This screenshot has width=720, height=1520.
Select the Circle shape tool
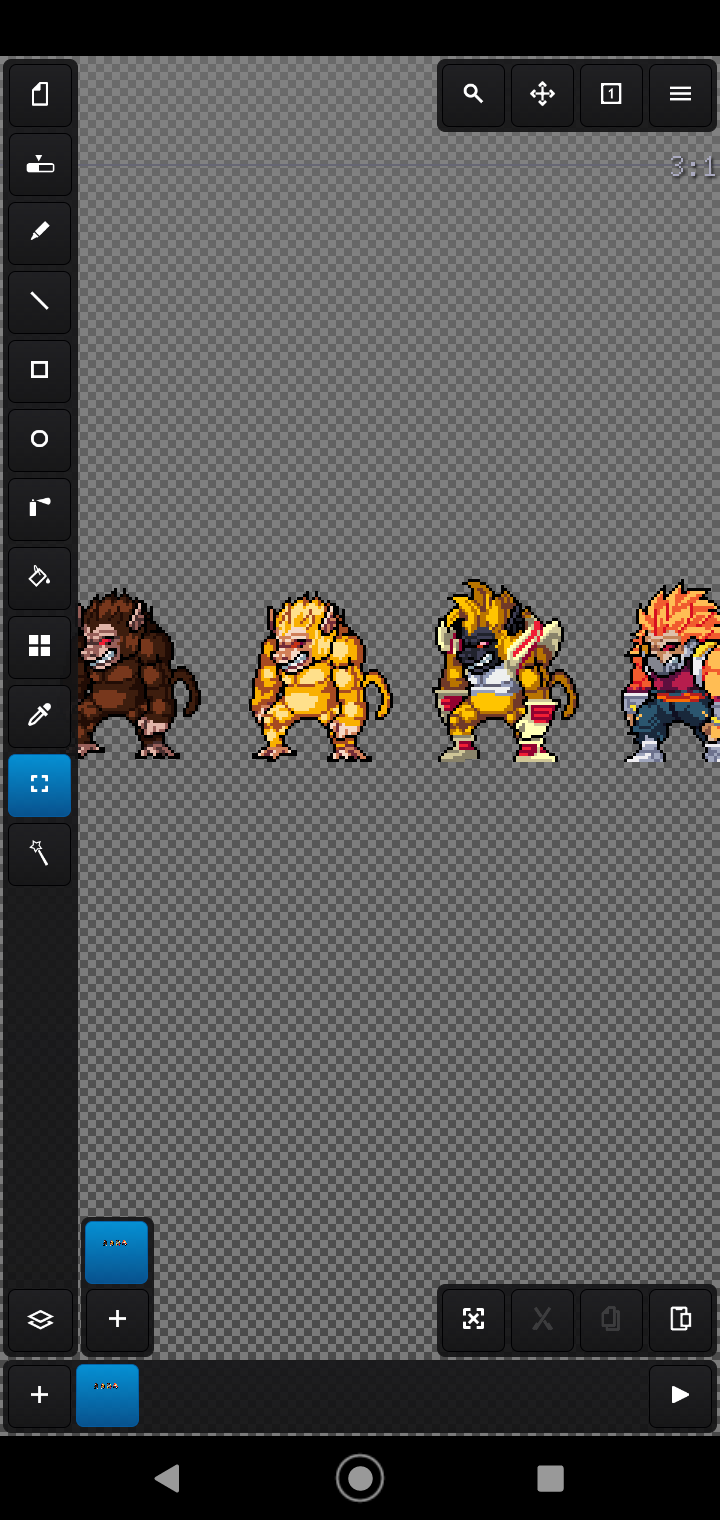40,440
